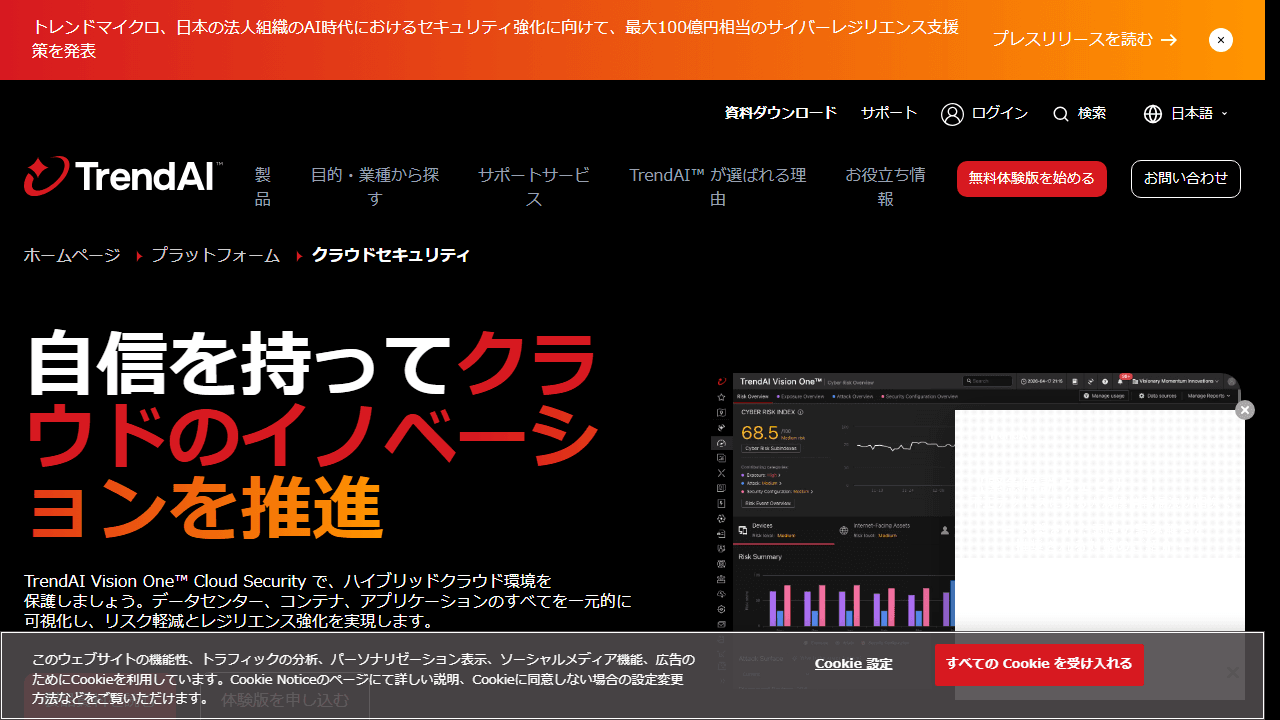1280x720 pixels.
Task: Click the 自信を持ってクラウドのイノベーションを推進 headline
Action: coord(312,435)
